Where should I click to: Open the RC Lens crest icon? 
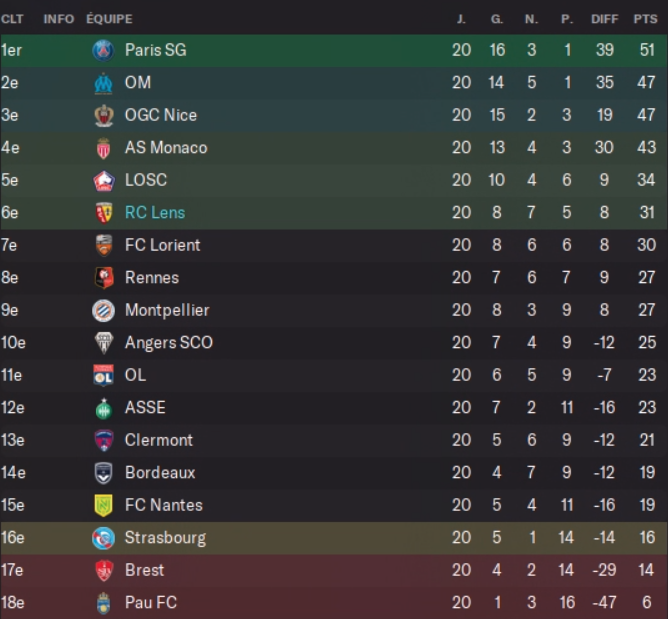(103, 213)
